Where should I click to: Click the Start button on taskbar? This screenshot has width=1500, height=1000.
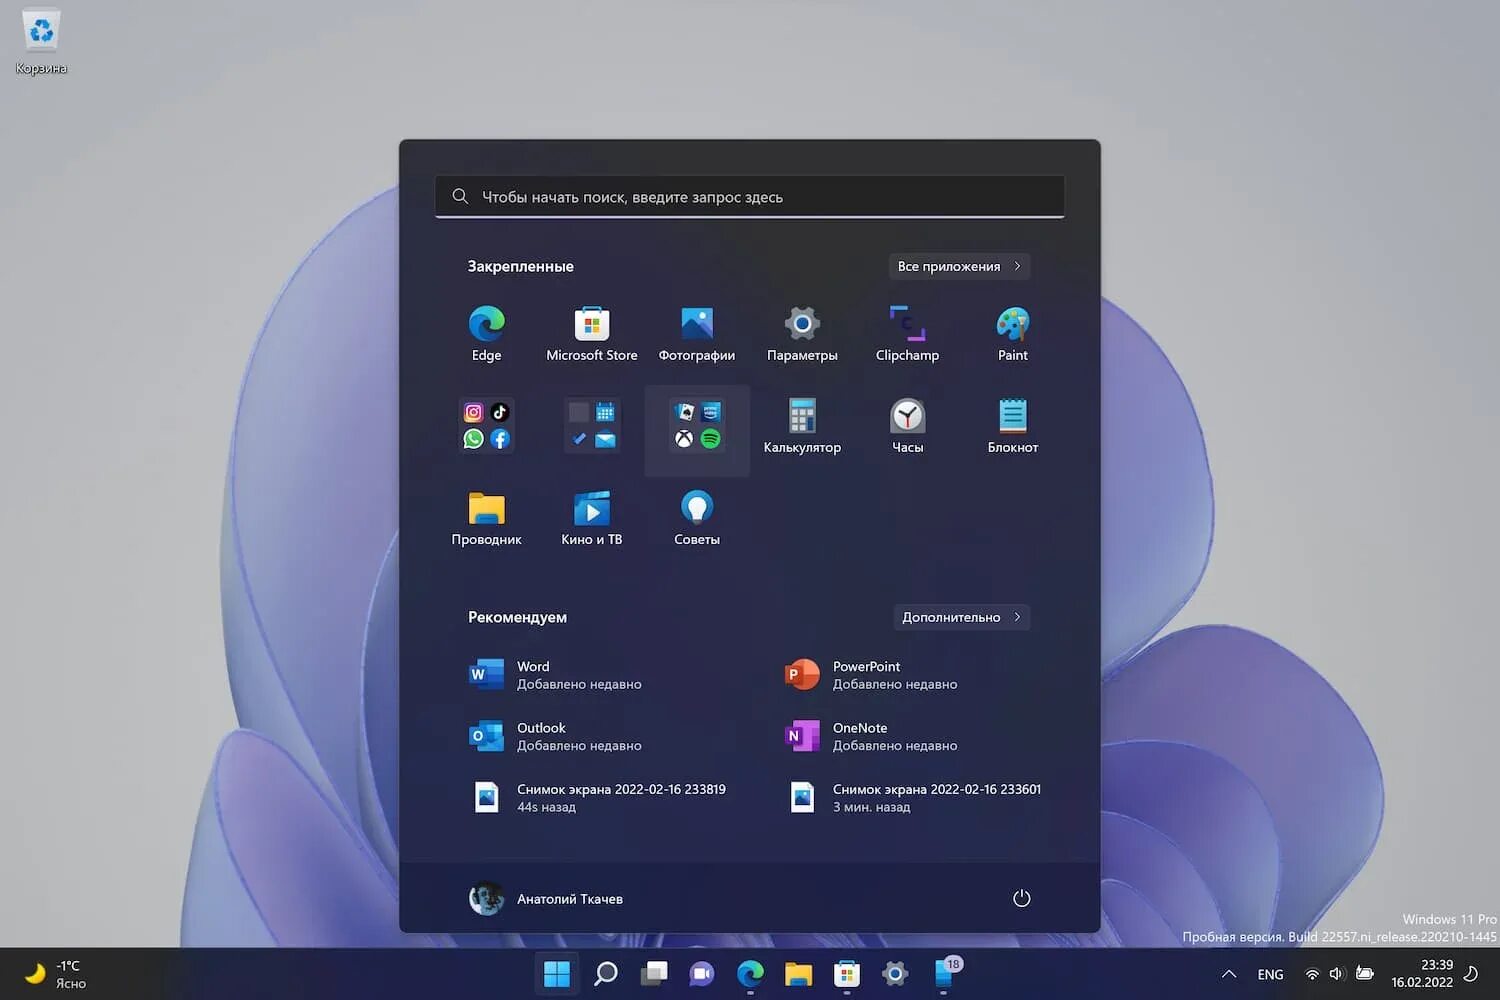[557, 973]
